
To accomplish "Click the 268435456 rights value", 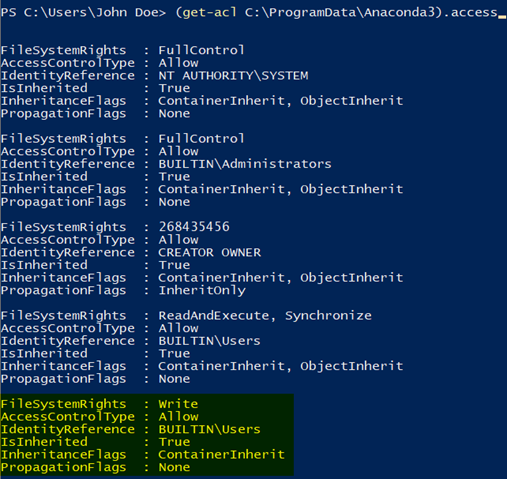I will (194, 227).
